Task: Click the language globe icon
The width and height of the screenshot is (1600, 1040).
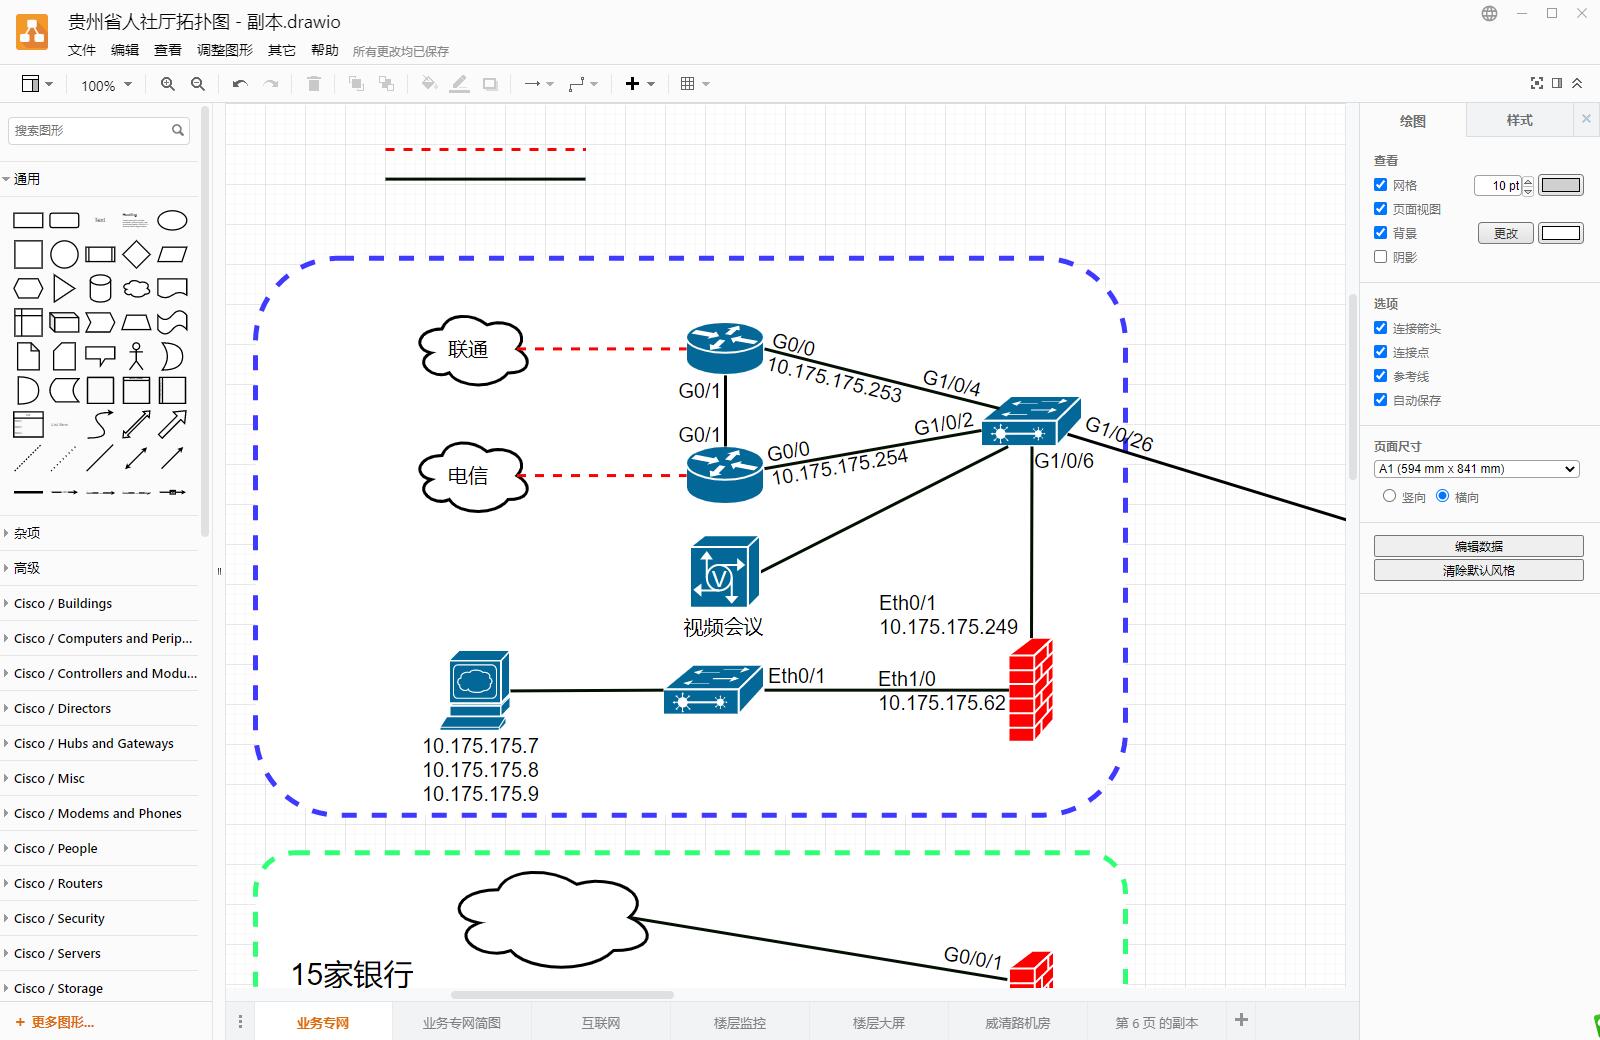Action: 1490,14
